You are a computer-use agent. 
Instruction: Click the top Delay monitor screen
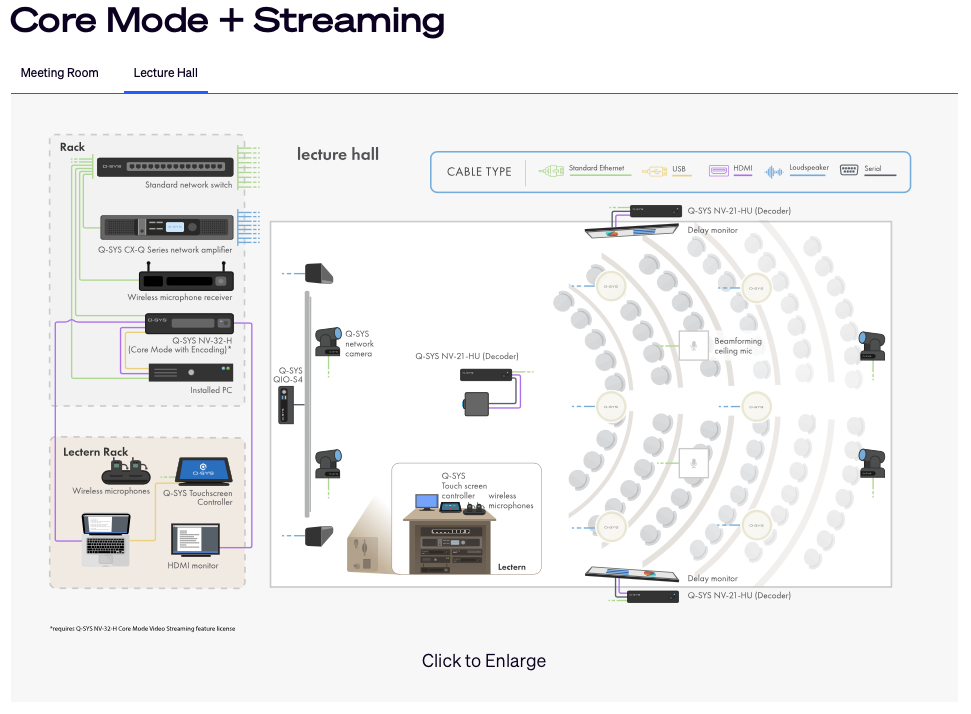tap(632, 232)
